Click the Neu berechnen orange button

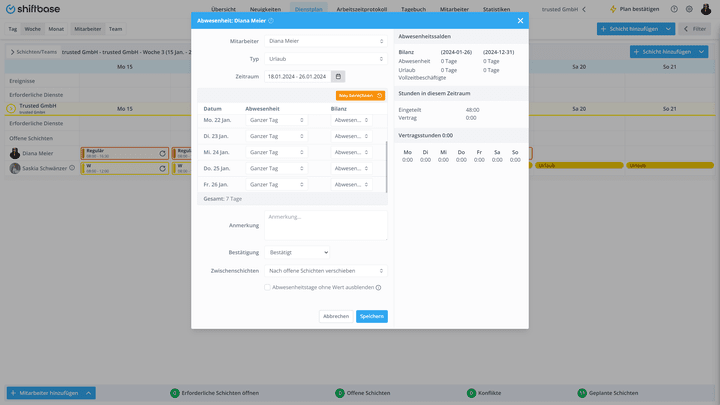[x=360, y=96]
